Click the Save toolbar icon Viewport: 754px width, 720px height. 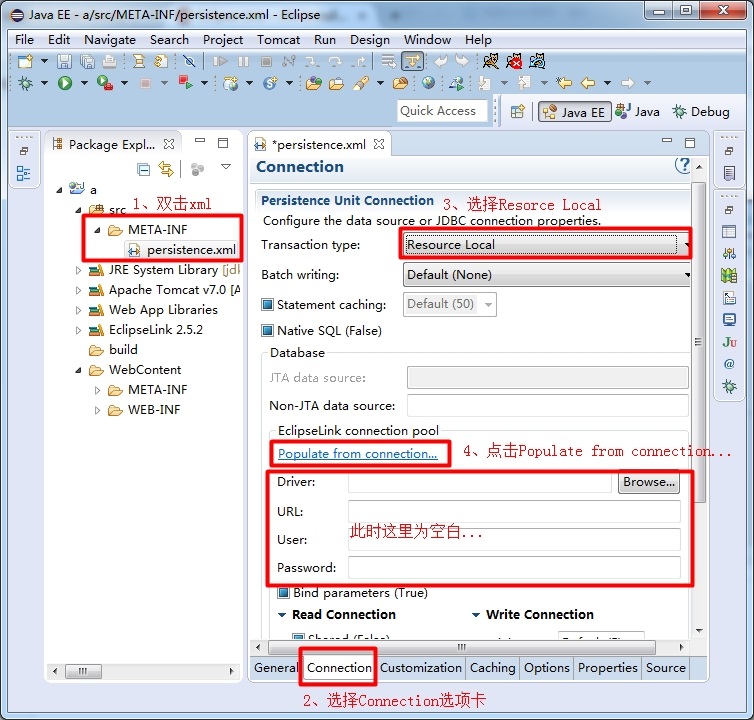pos(64,61)
